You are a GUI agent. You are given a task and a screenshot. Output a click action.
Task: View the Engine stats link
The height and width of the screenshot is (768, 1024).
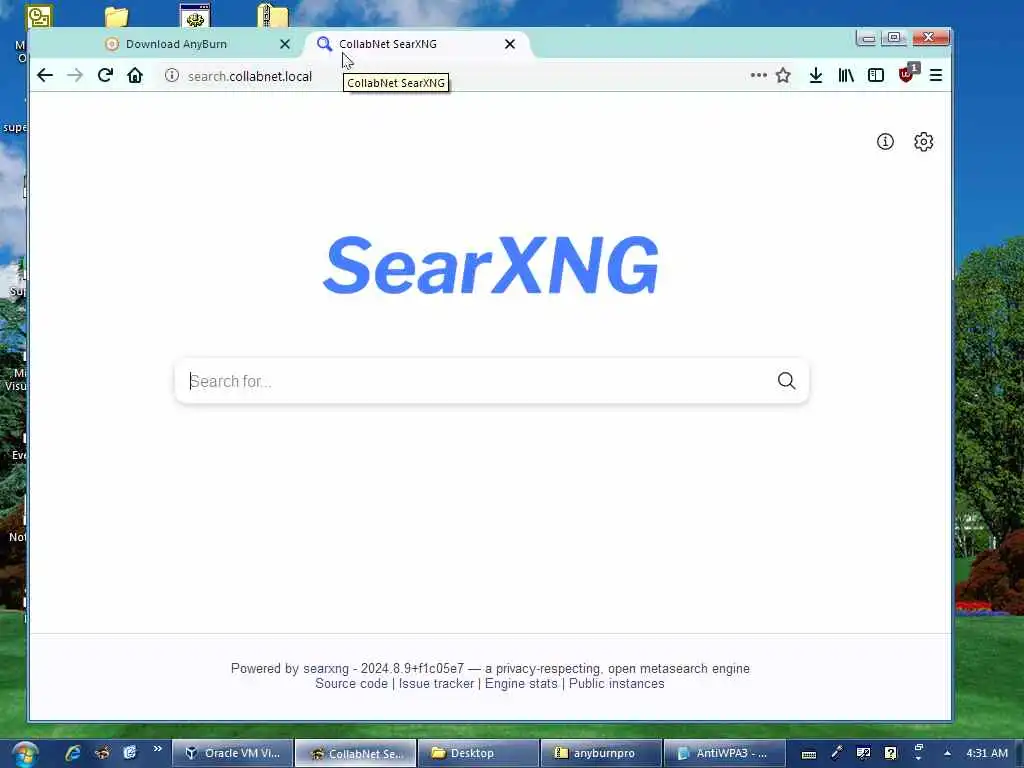click(521, 684)
